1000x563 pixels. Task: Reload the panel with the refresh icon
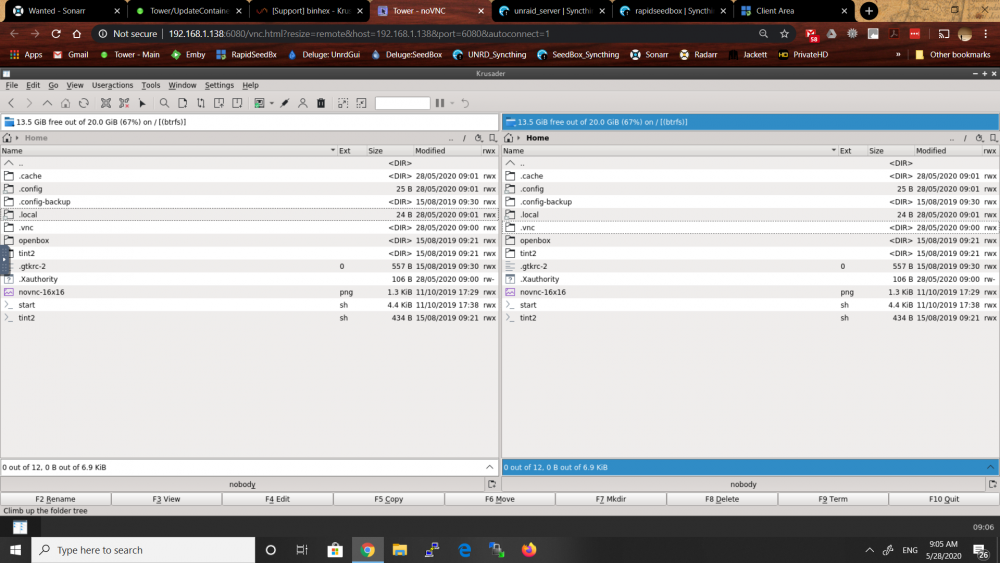coord(84,103)
